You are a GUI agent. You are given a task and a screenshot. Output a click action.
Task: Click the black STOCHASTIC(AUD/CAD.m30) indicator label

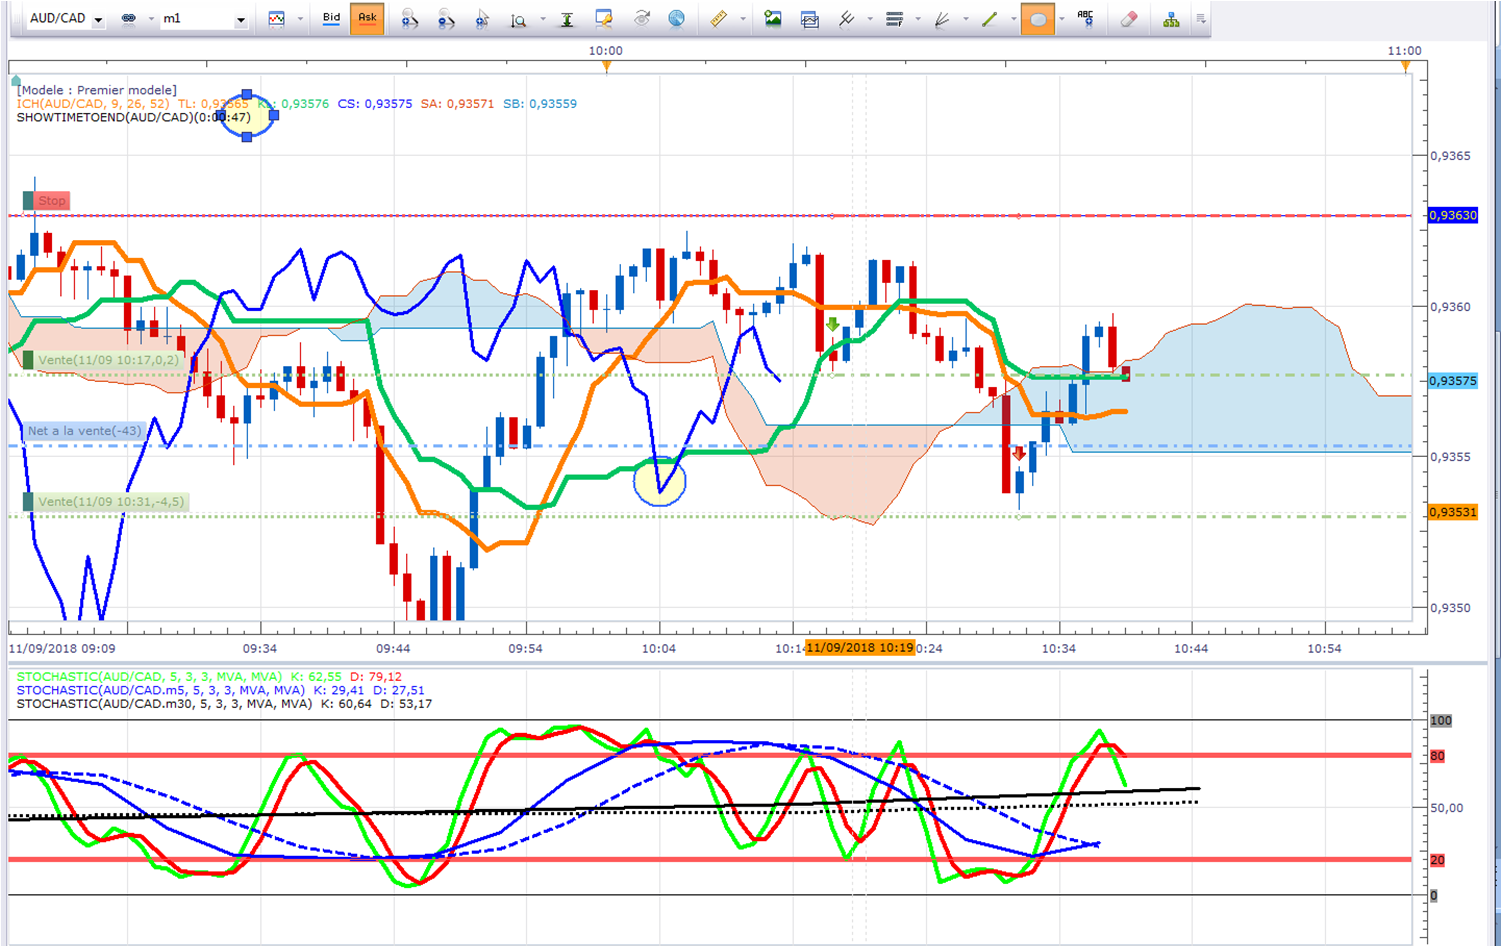click(x=165, y=704)
